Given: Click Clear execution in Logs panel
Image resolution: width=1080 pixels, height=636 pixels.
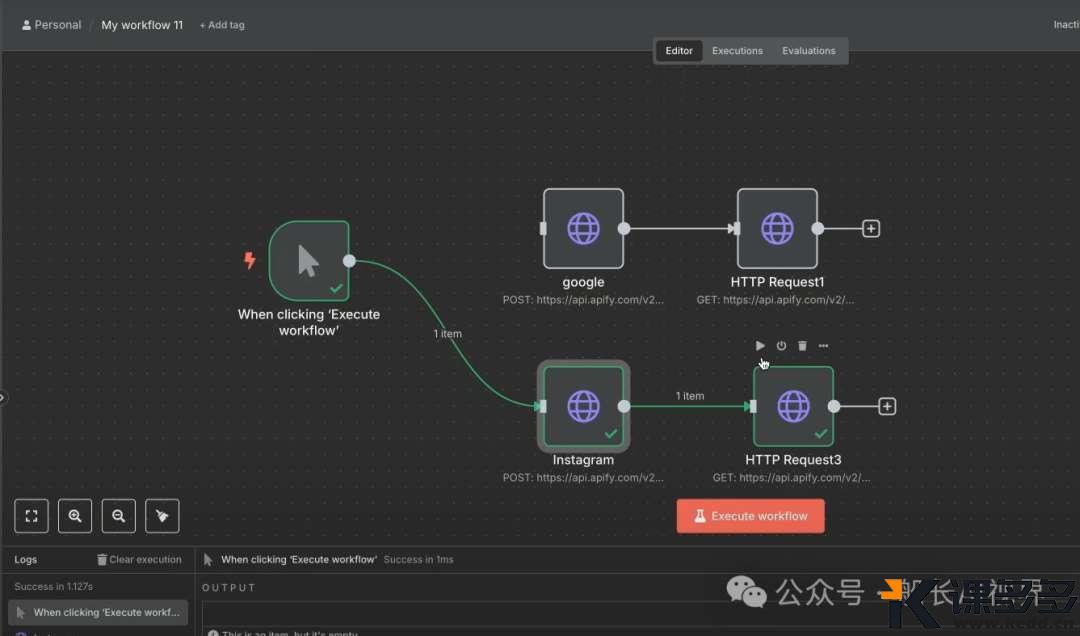Looking at the screenshot, I should point(139,560).
